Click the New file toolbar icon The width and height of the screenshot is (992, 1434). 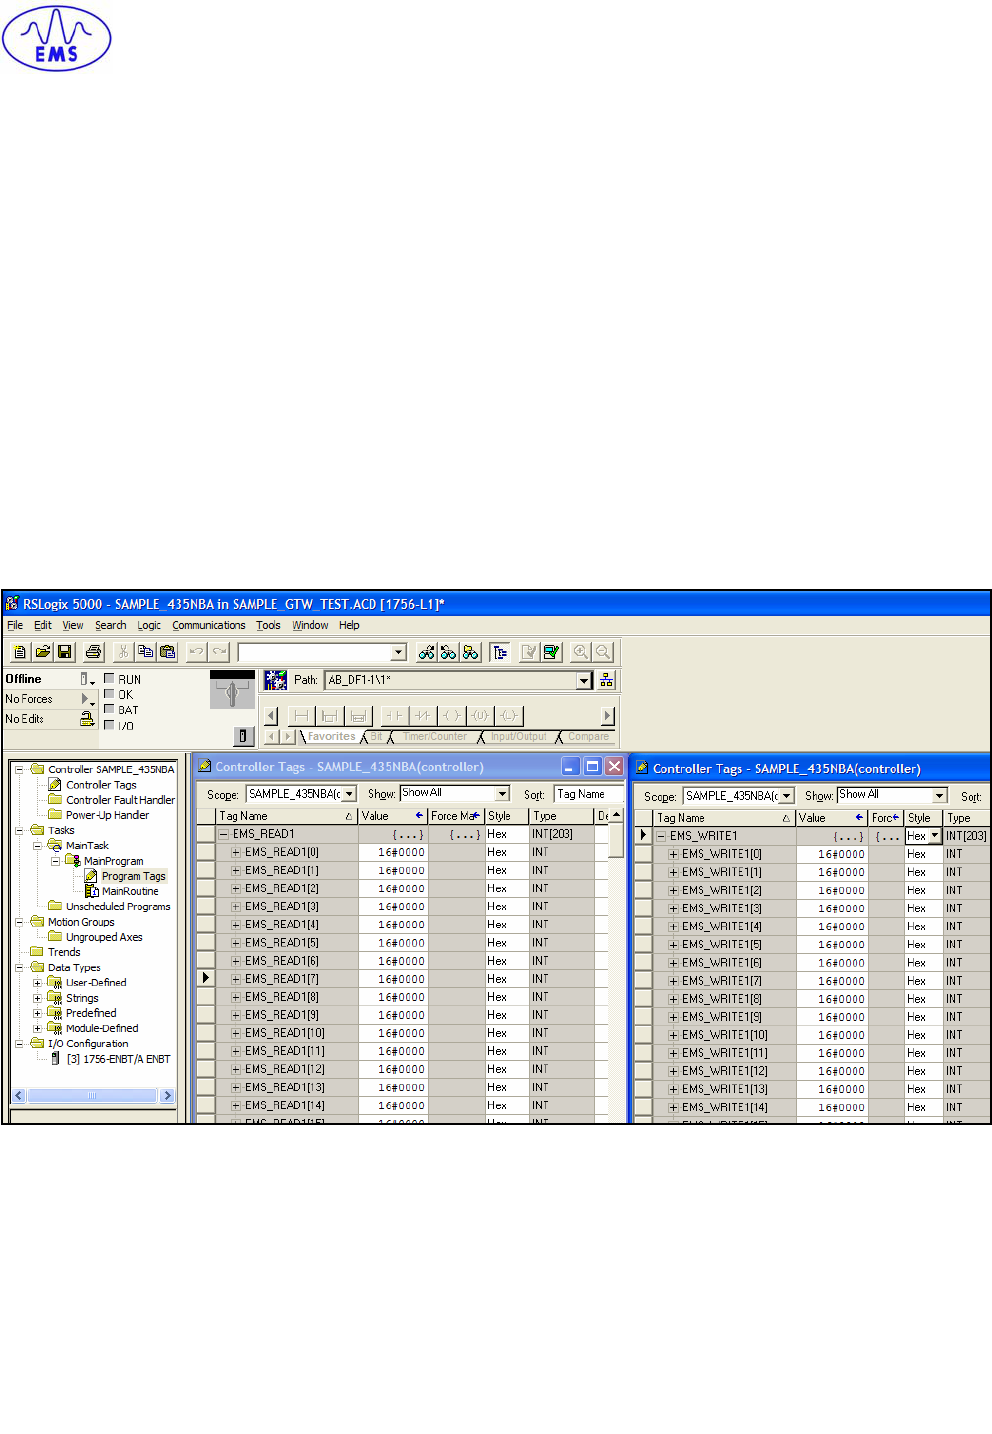point(20,652)
